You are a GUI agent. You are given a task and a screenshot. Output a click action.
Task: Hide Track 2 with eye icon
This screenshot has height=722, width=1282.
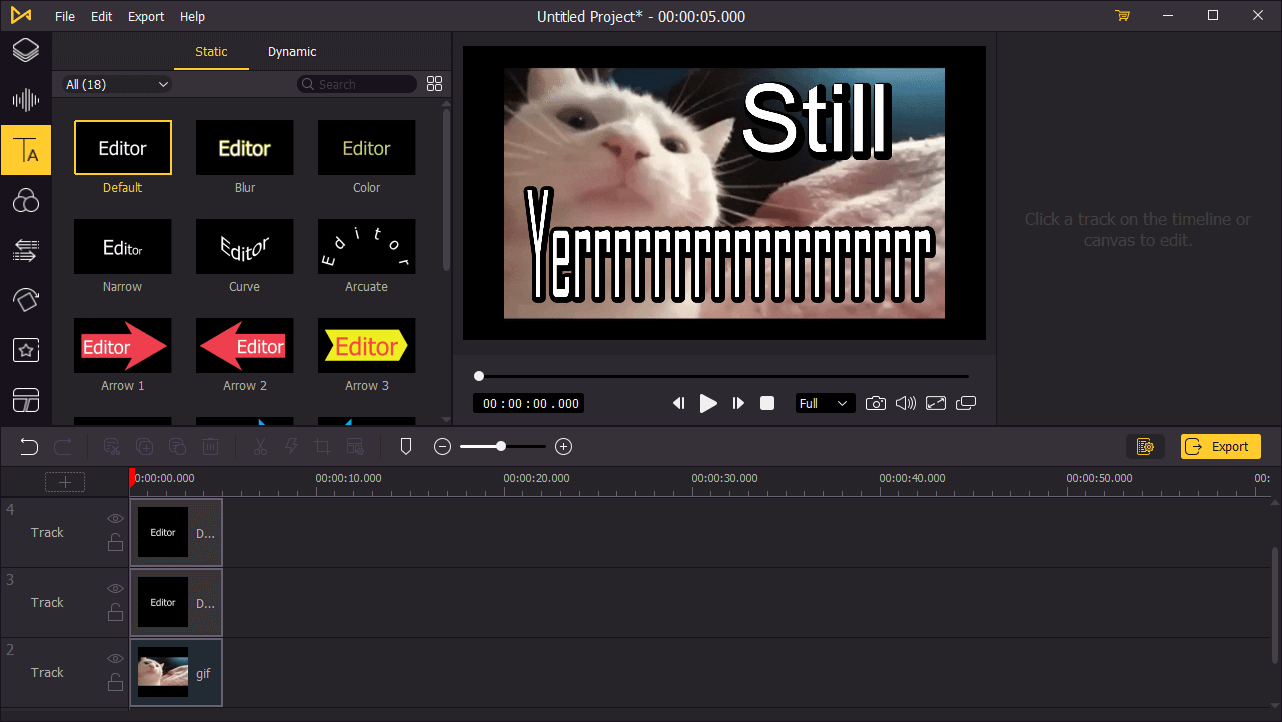(x=116, y=658)
